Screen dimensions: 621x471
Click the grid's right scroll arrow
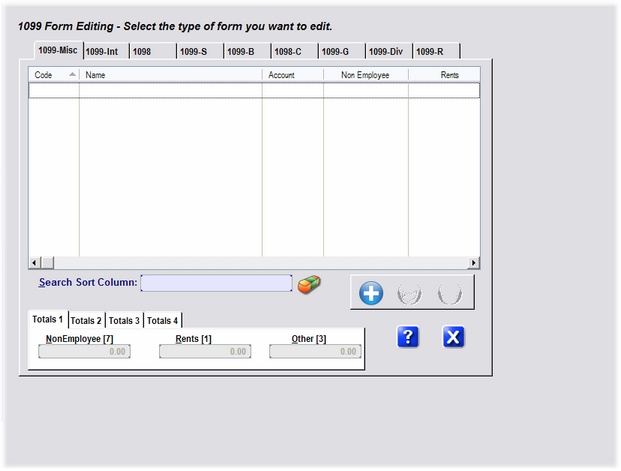coord(474,263)
